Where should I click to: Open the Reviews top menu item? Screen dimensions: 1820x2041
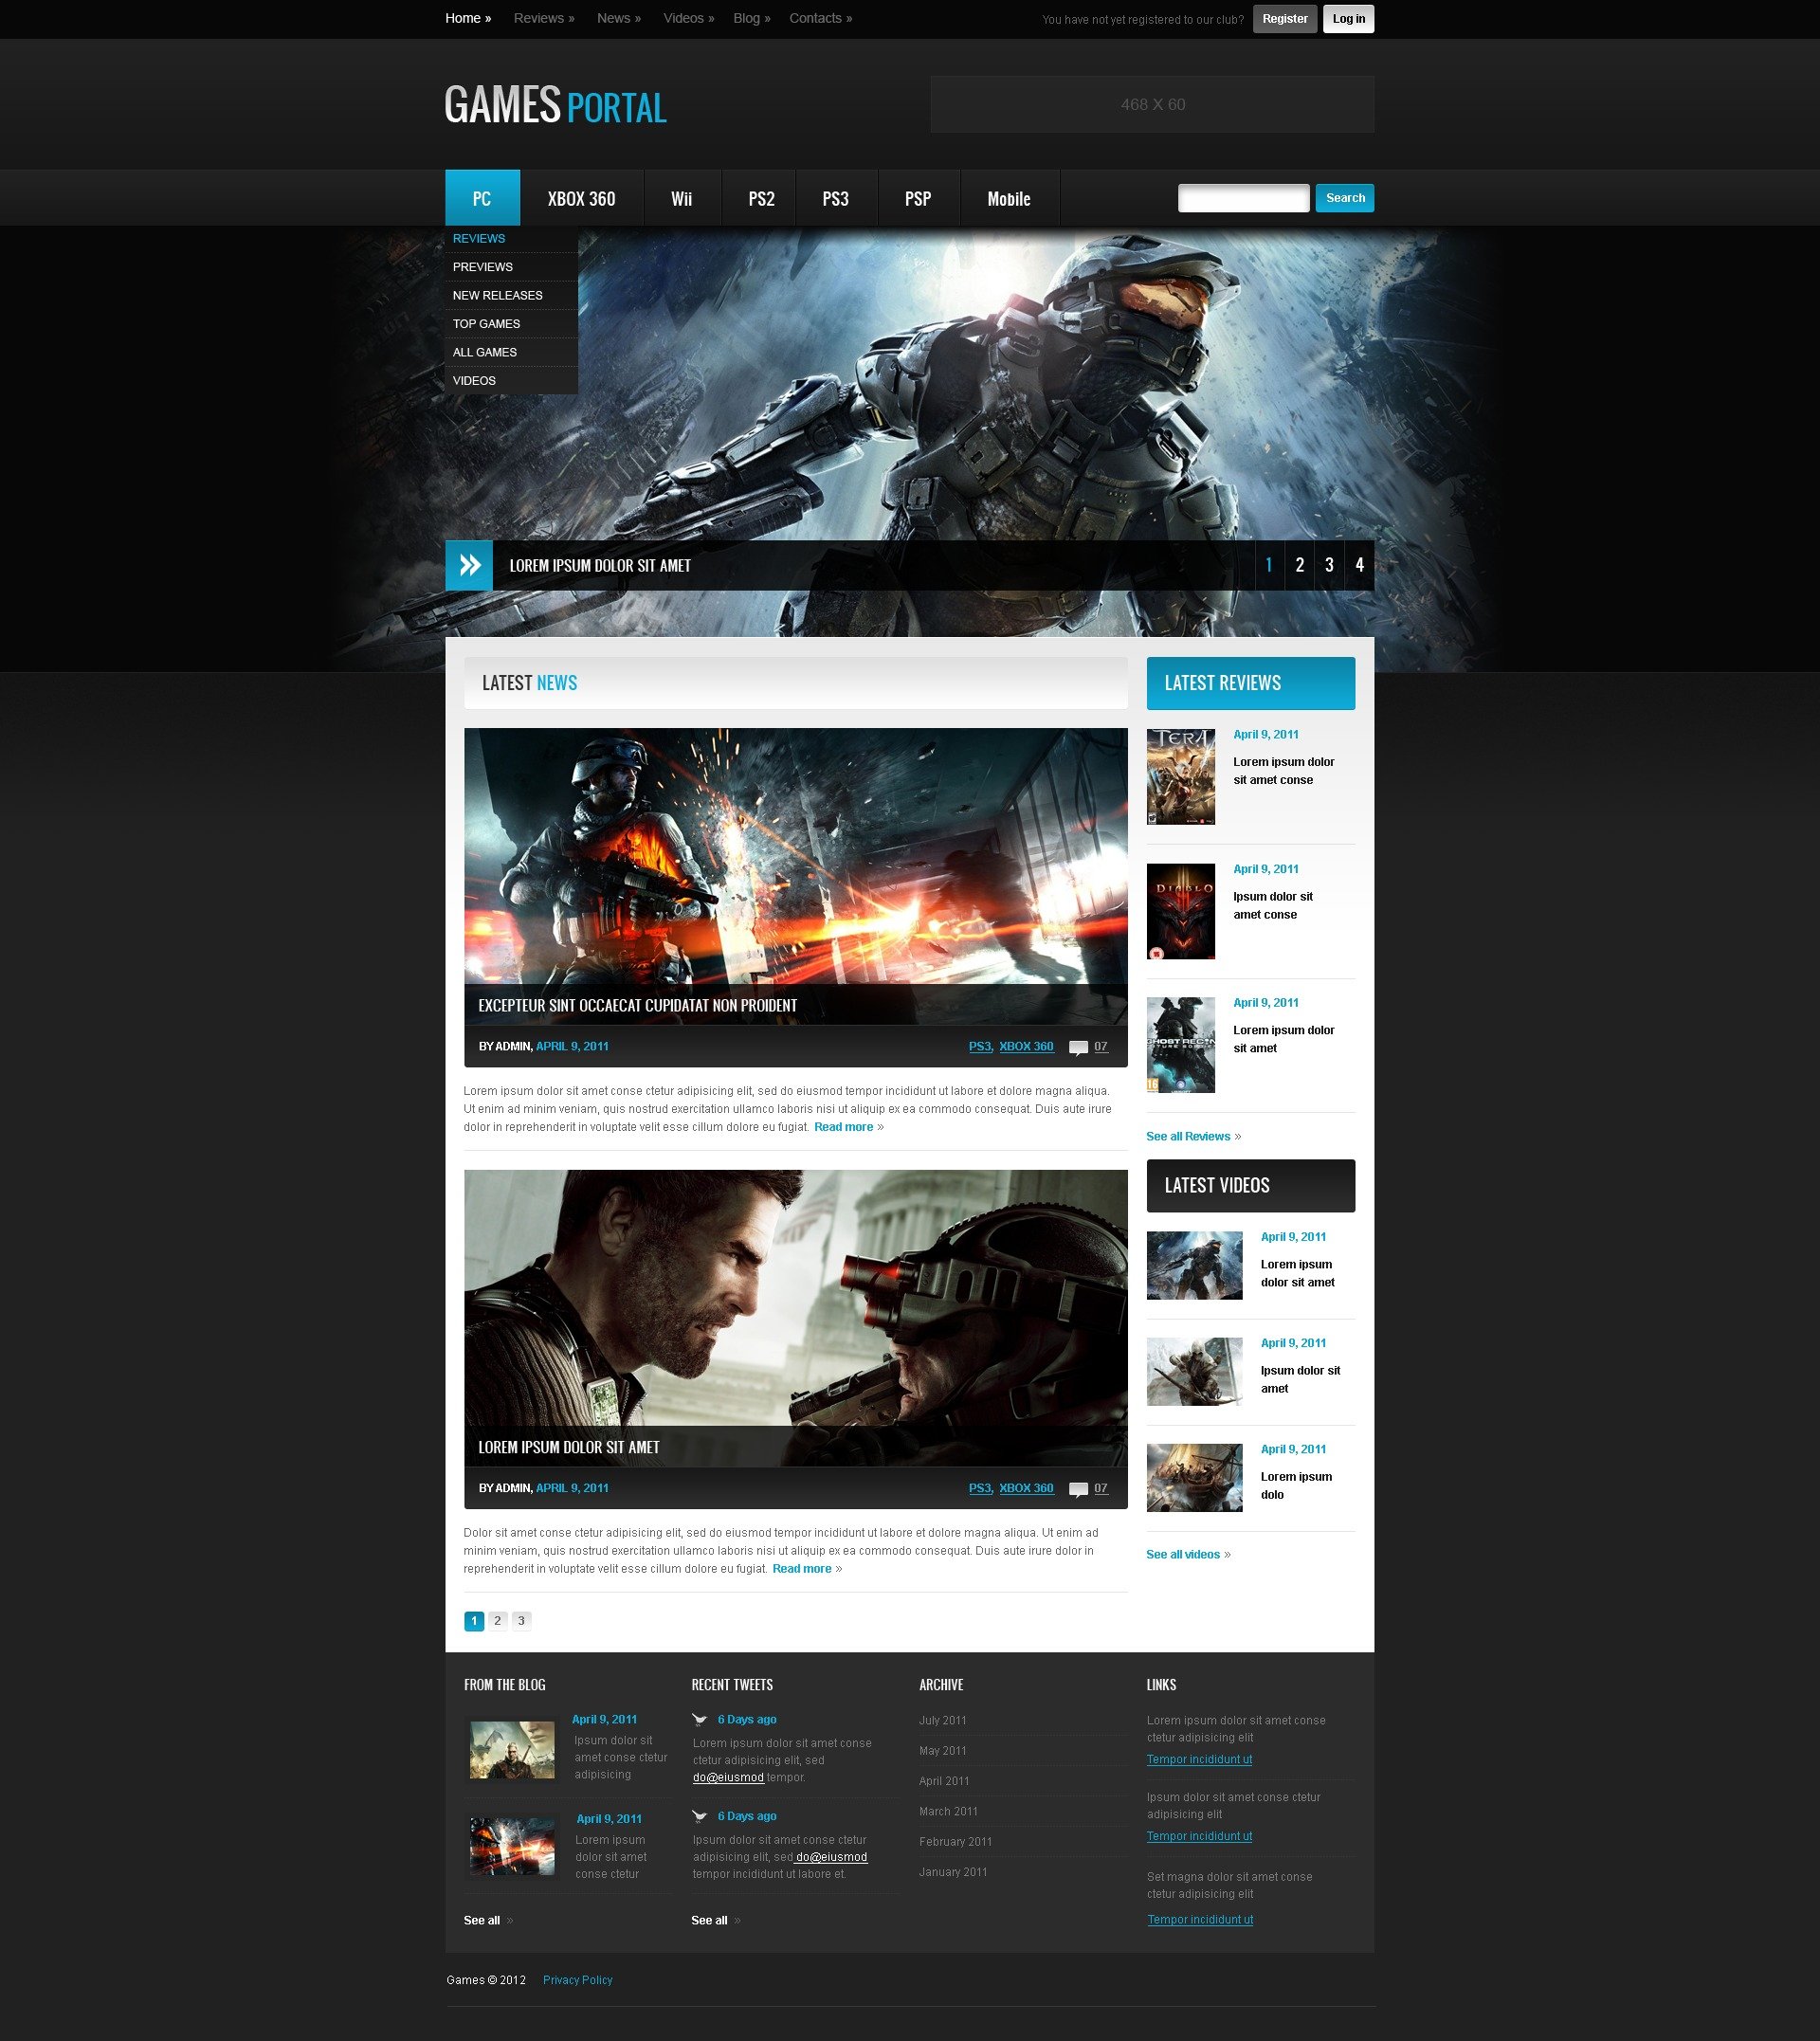tap(544, 18)
